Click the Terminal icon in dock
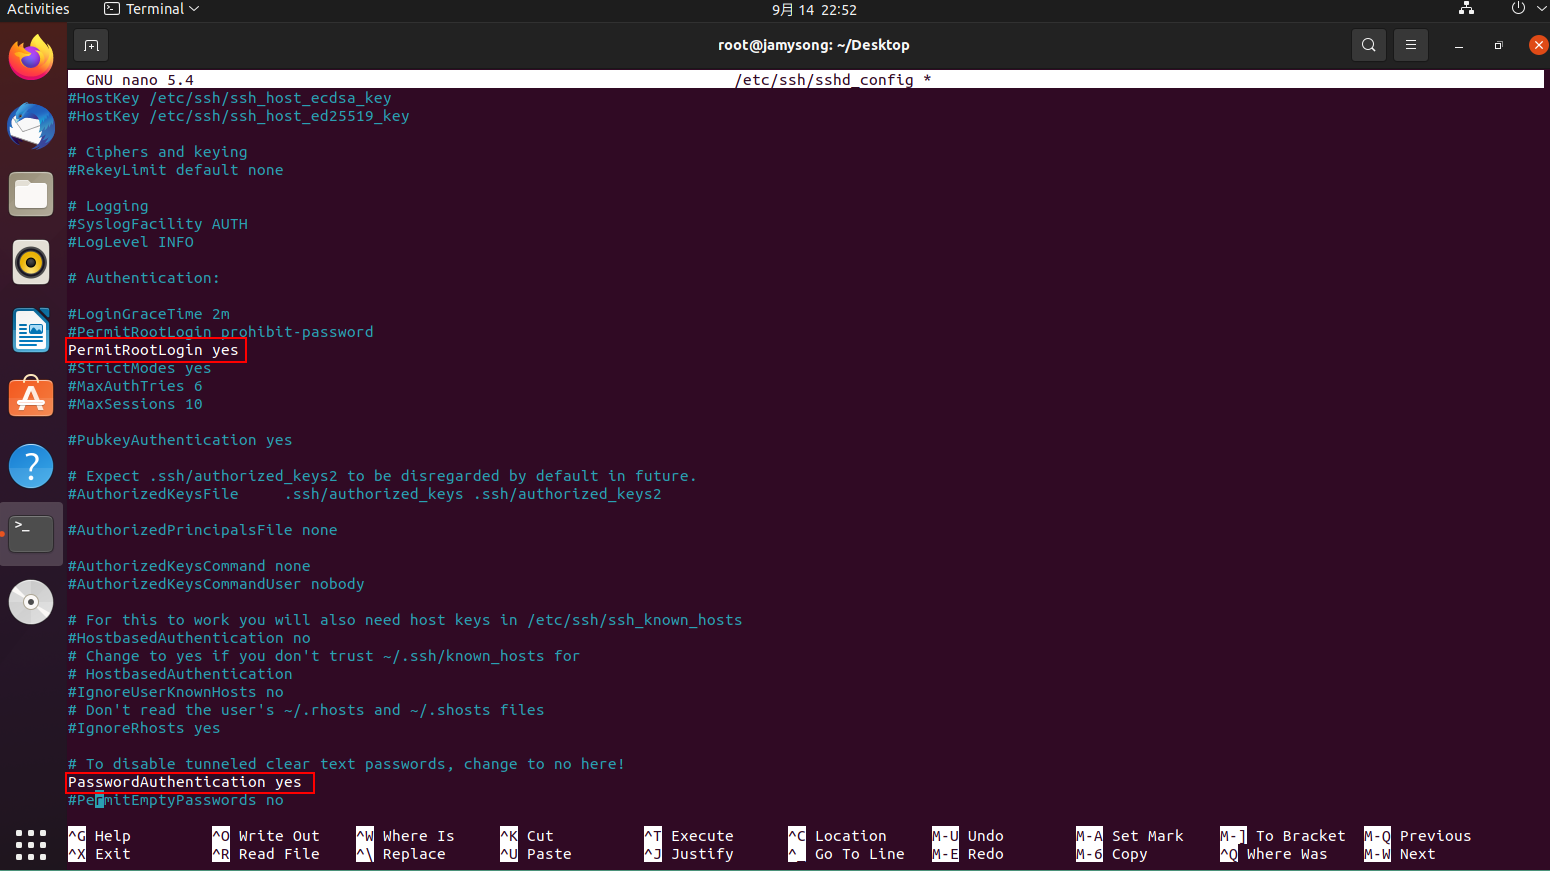This screenshot has width=1550, height=874. click(x=31, y=534)
